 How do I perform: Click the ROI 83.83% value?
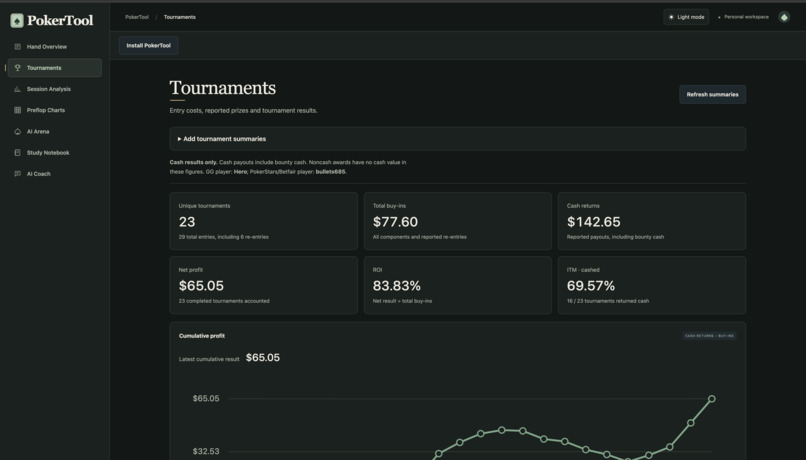click(396, 286)
